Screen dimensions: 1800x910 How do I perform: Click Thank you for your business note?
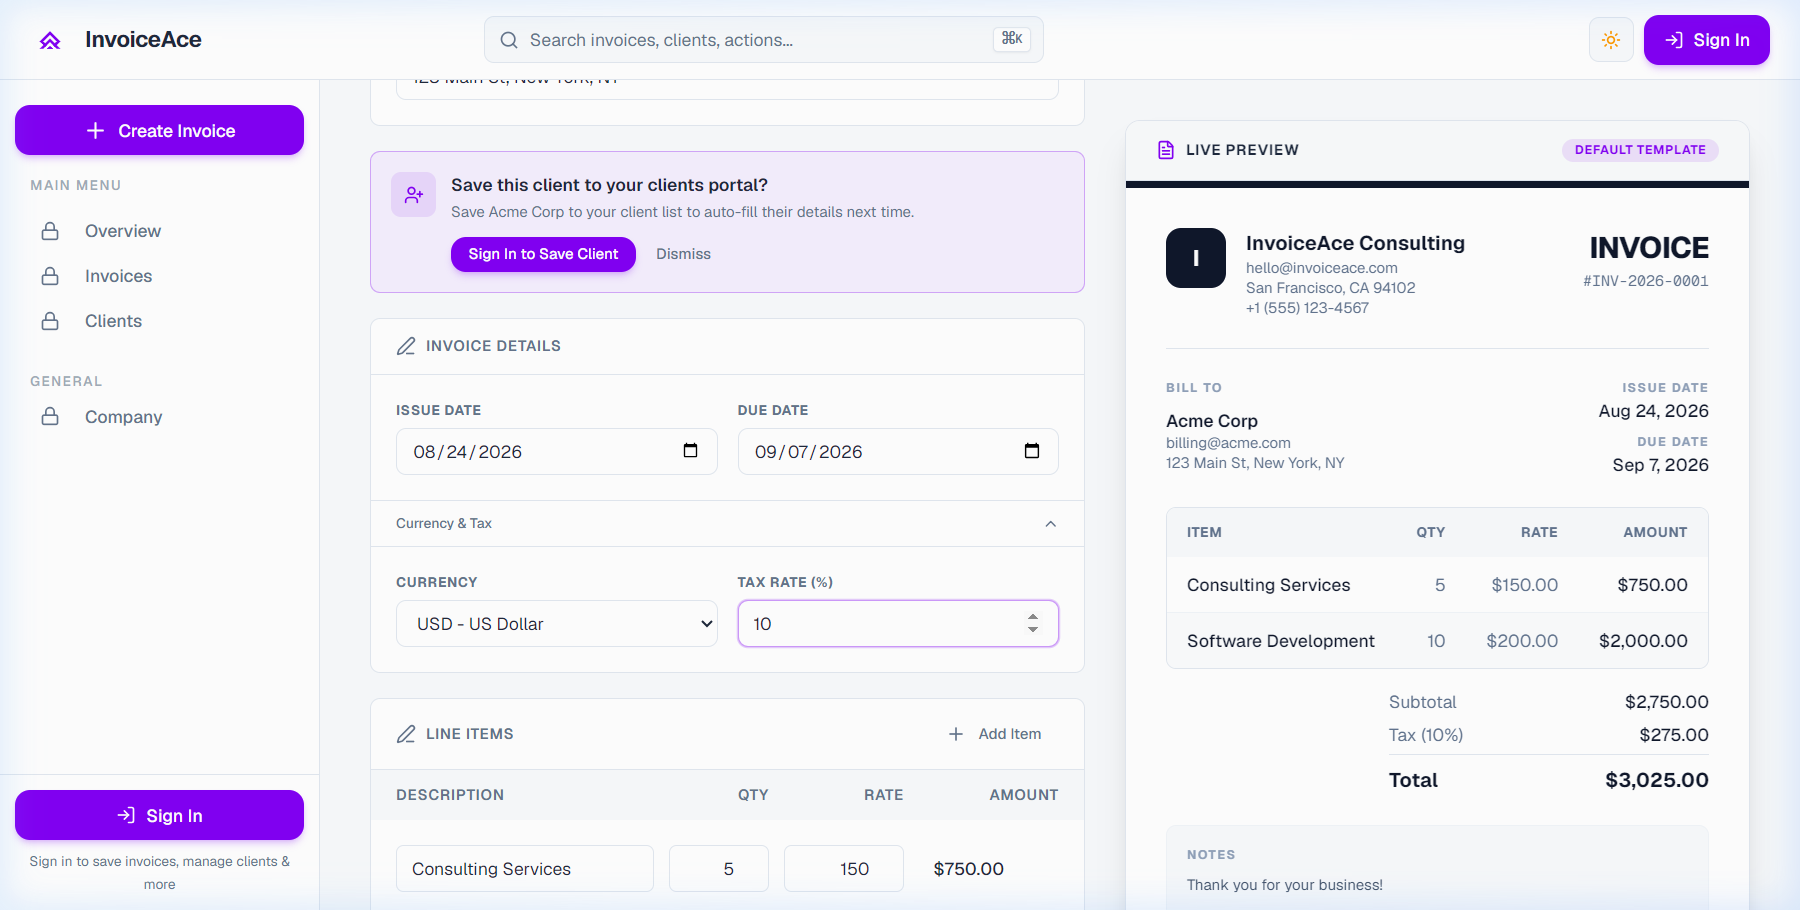pyautogui.click(x=1285, y=885)
